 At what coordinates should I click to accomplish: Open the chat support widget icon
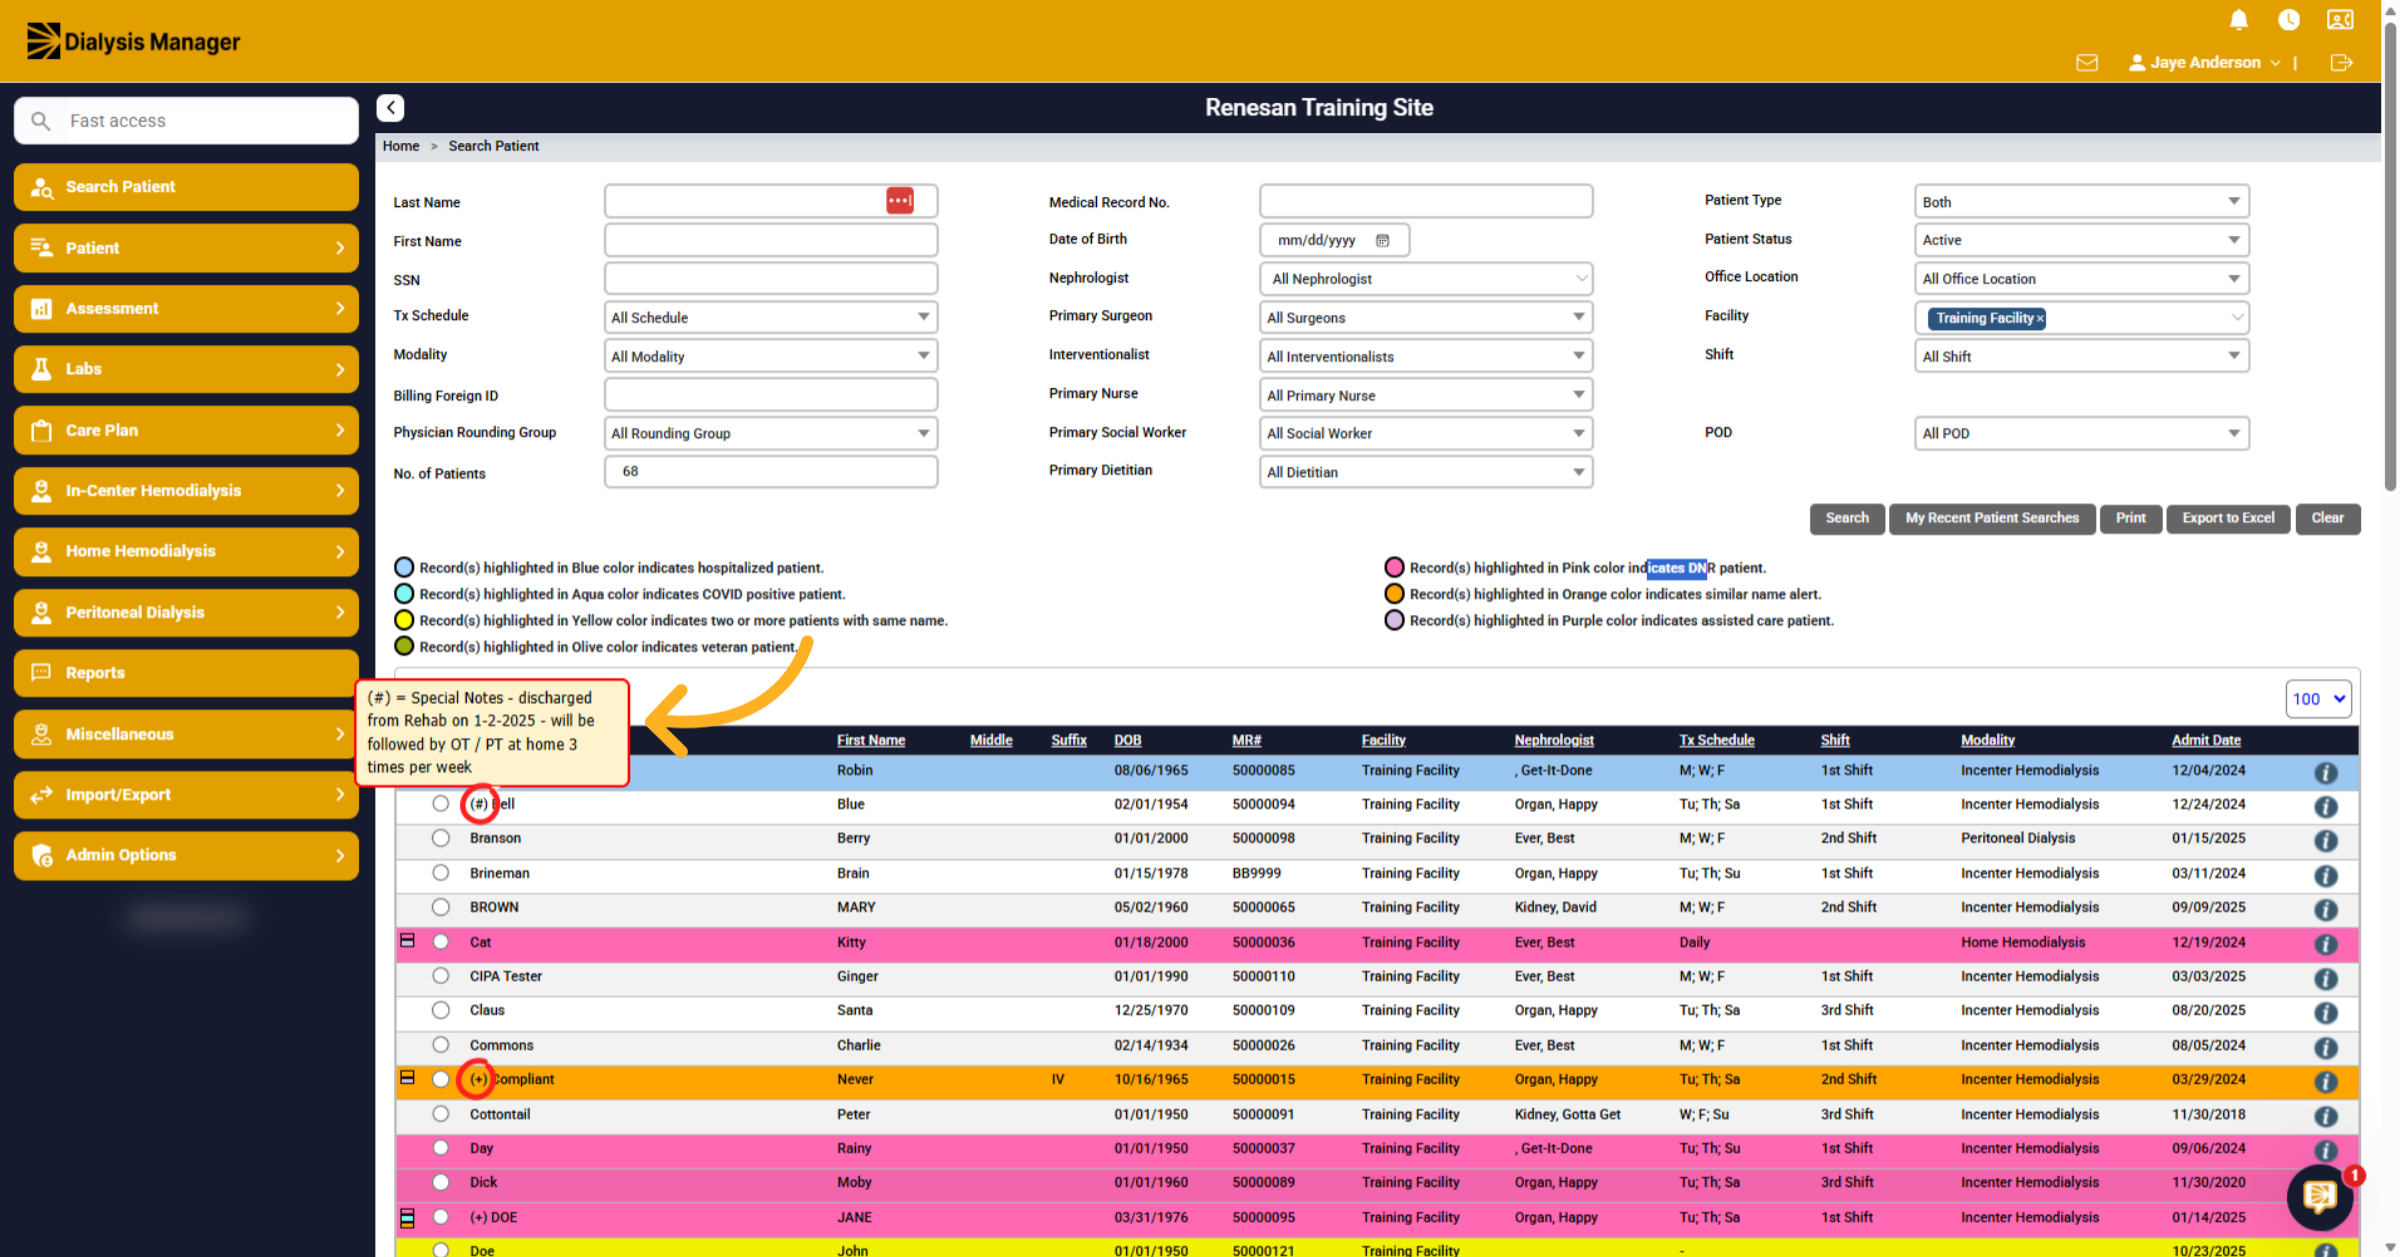(x=2320, y=1196)
